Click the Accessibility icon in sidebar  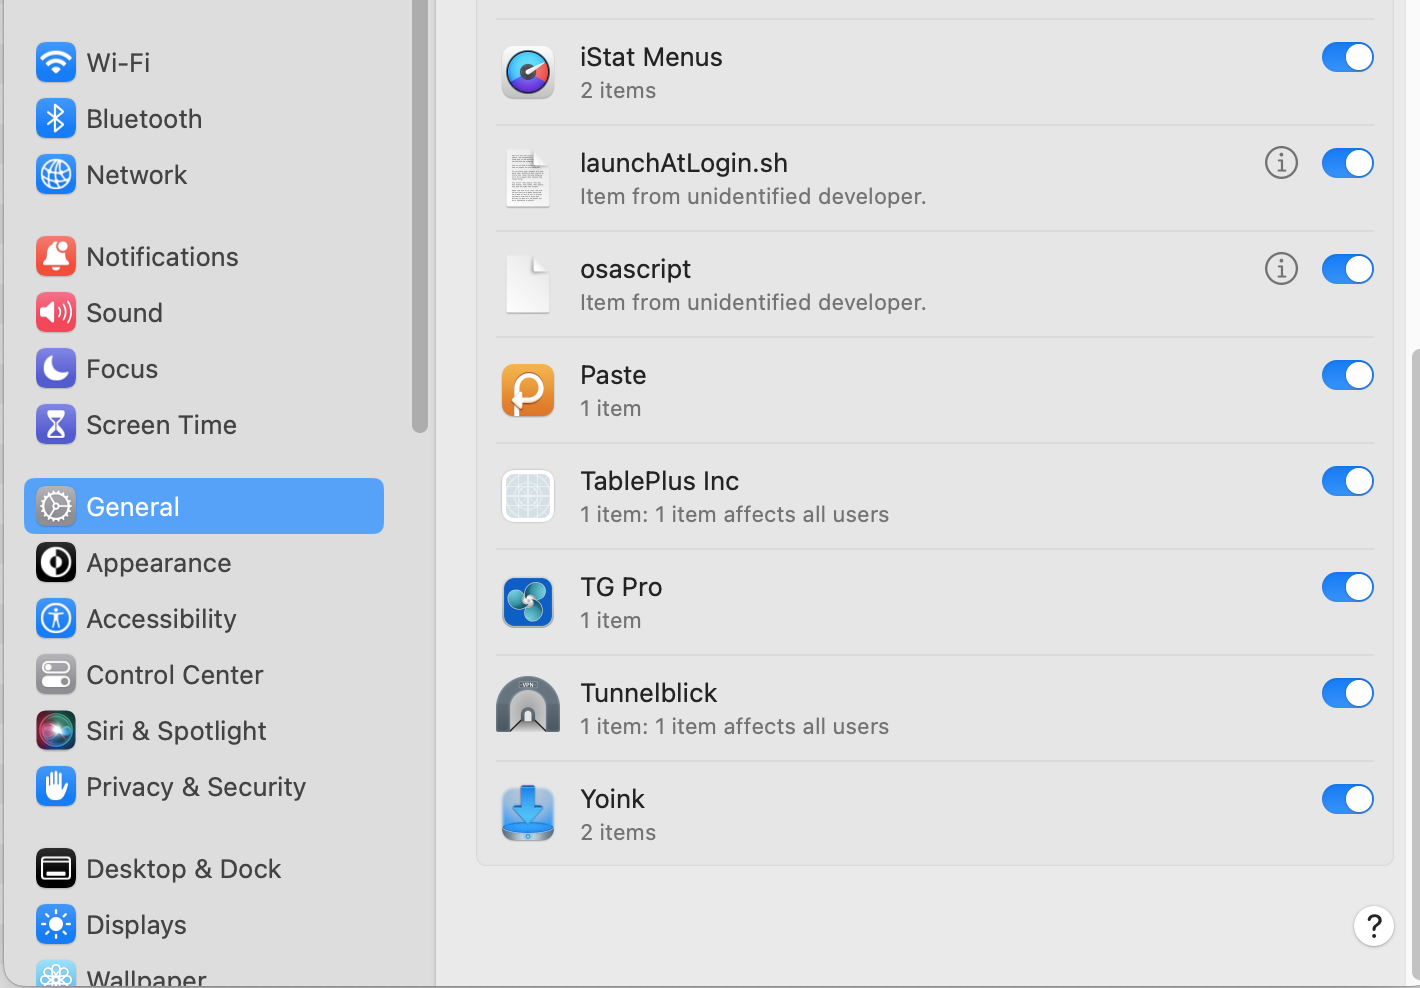(56, 618)
